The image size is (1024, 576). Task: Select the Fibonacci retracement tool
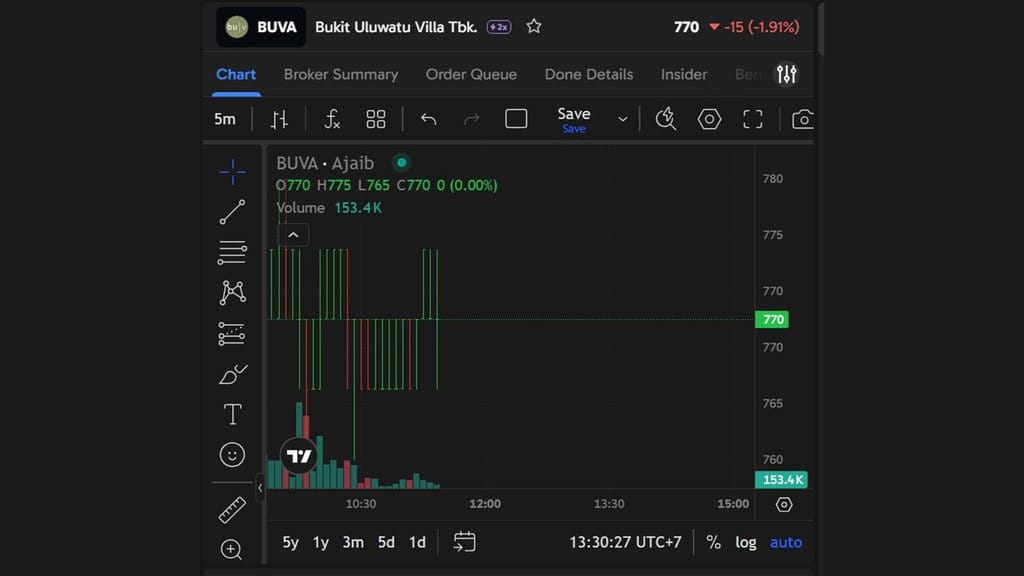click(232, 253)
